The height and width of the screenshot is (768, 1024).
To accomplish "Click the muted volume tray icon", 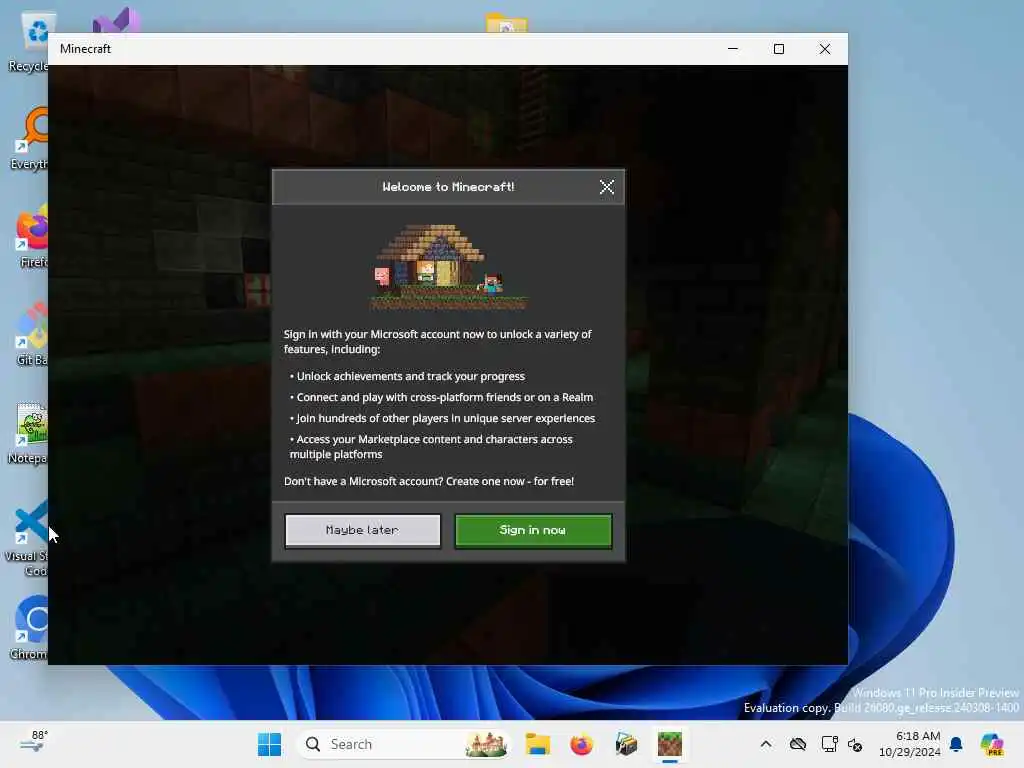I will tap(856, 744).
